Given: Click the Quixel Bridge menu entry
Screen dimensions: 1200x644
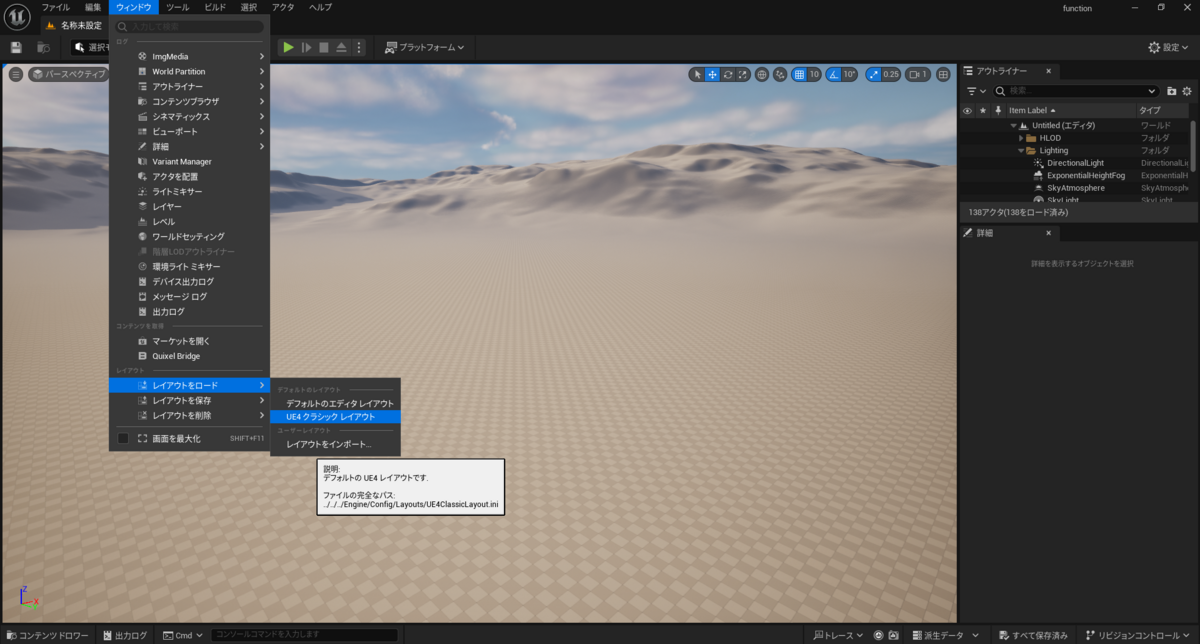Looking at the screenshot, I should pos(190,356).
